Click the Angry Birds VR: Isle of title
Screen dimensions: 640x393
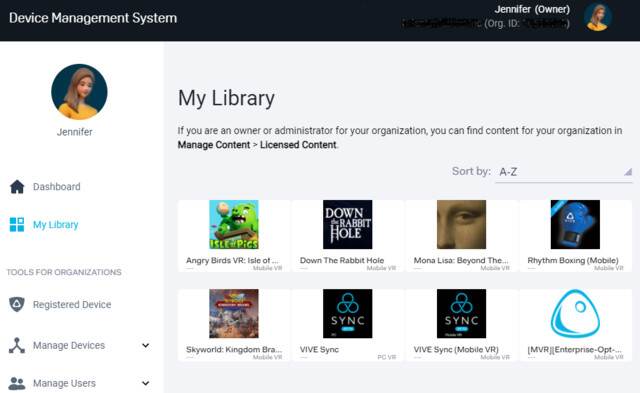click(x=232, y=260)
